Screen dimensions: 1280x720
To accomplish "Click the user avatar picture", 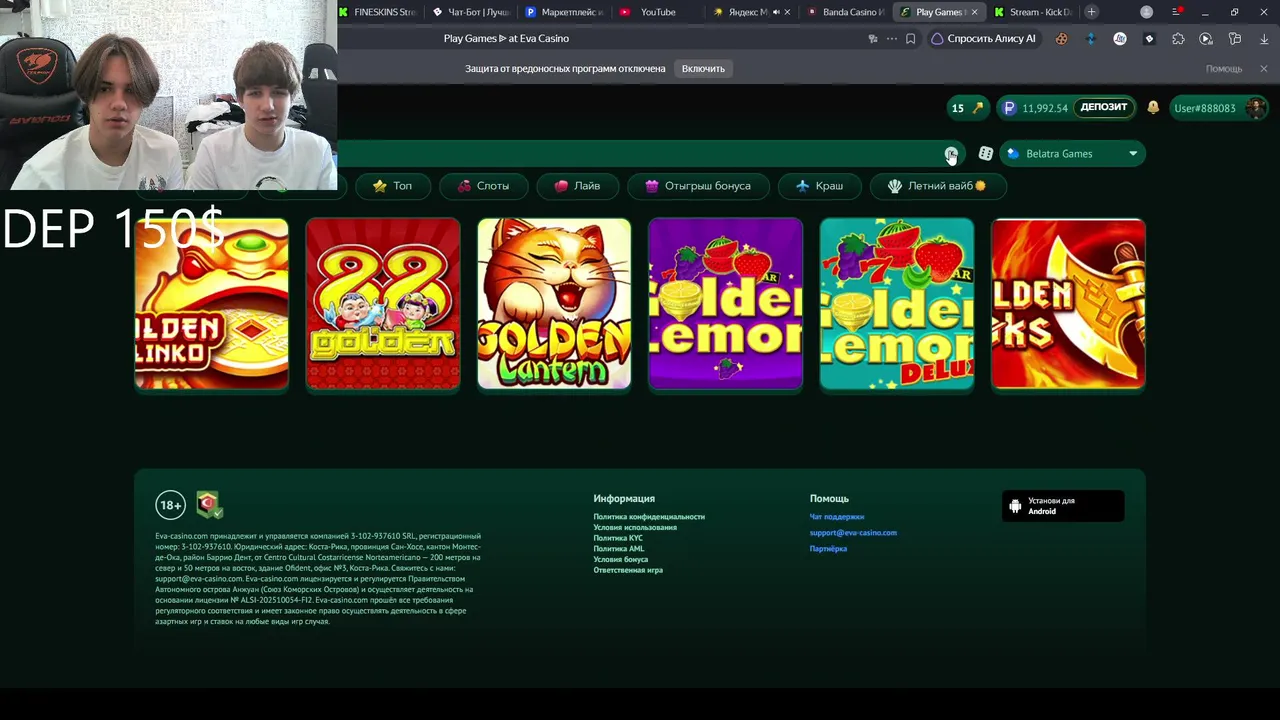I will 1256,108.
